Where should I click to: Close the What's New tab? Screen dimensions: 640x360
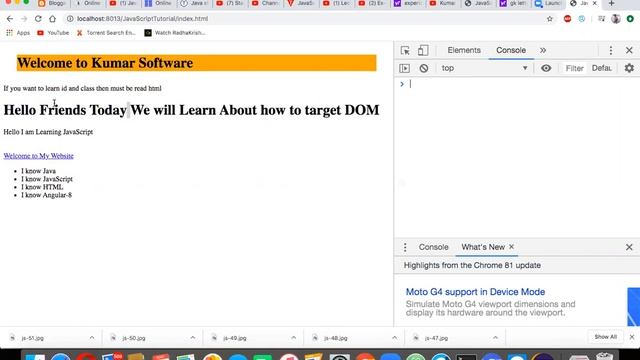coord(511,247)
